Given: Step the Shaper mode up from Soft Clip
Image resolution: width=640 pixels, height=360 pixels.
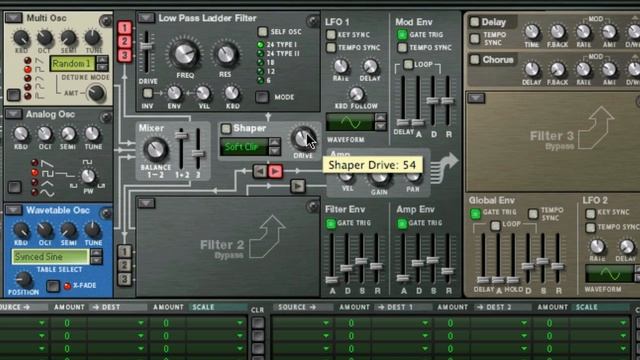Looking at the screenshot, I should (275, 142).
